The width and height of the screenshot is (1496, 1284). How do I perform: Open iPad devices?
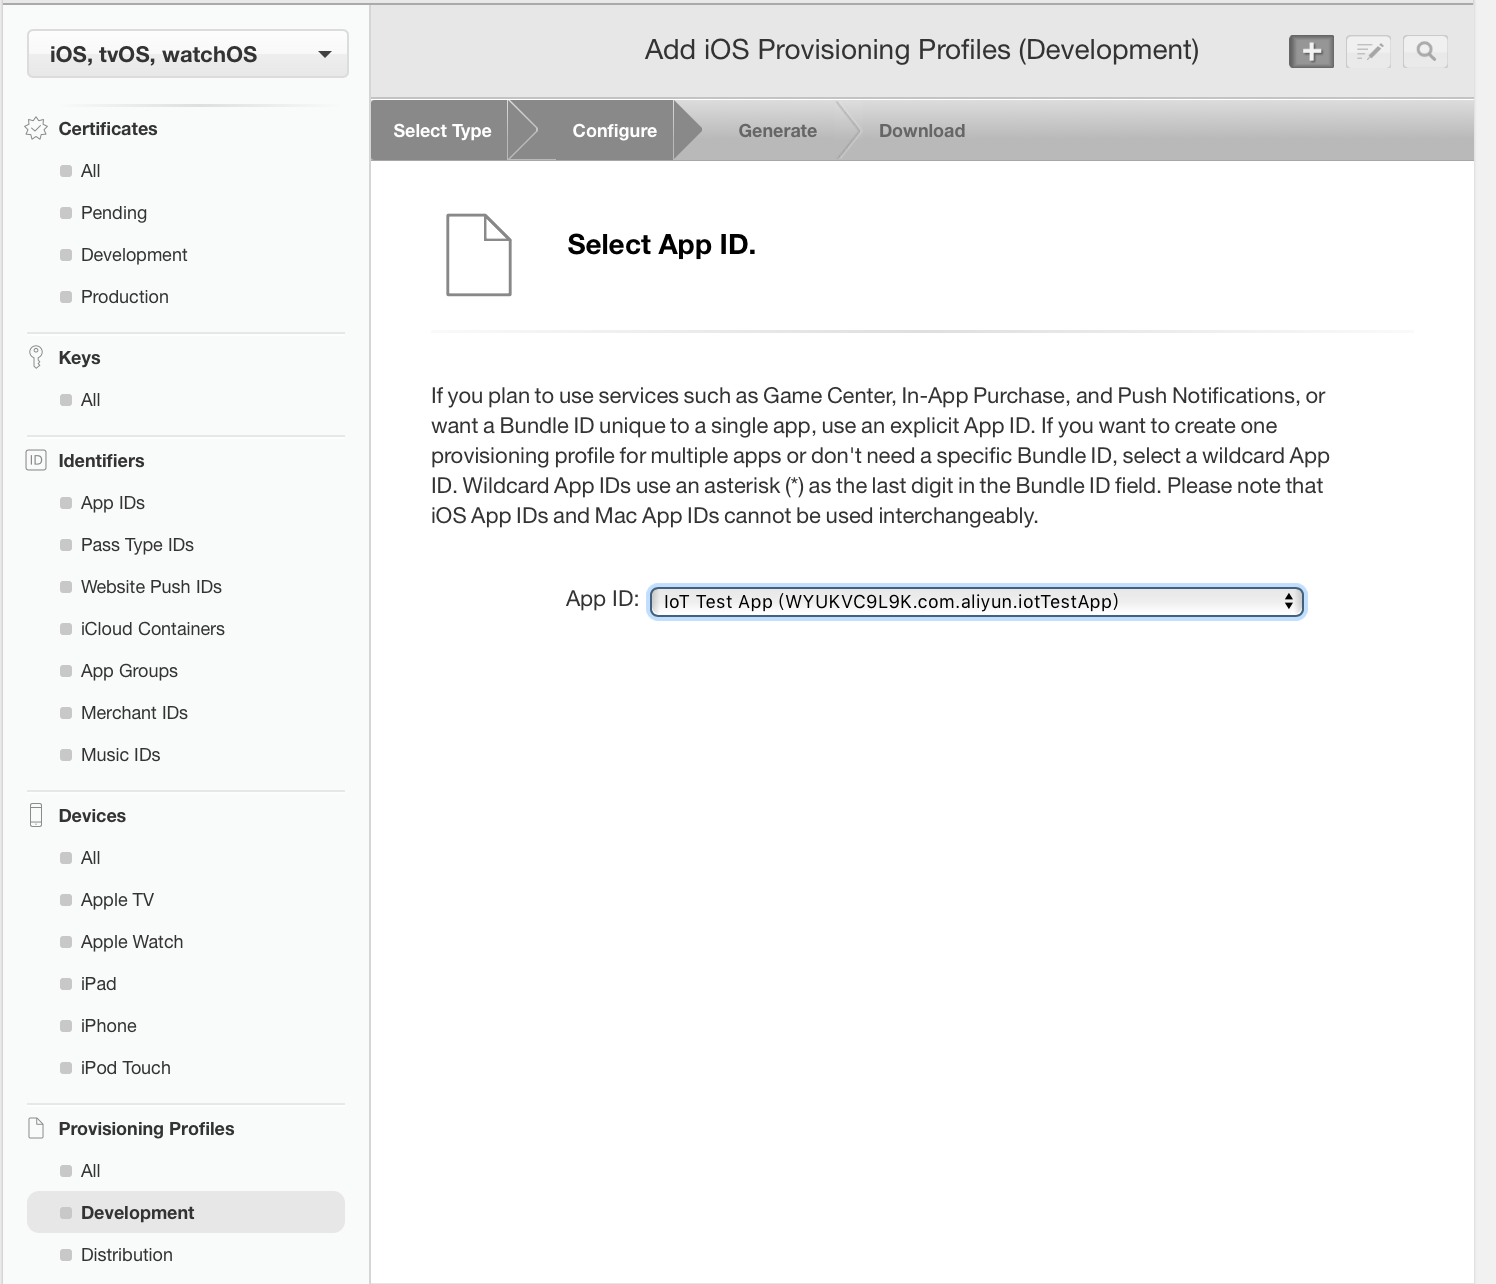click(98, 984)
